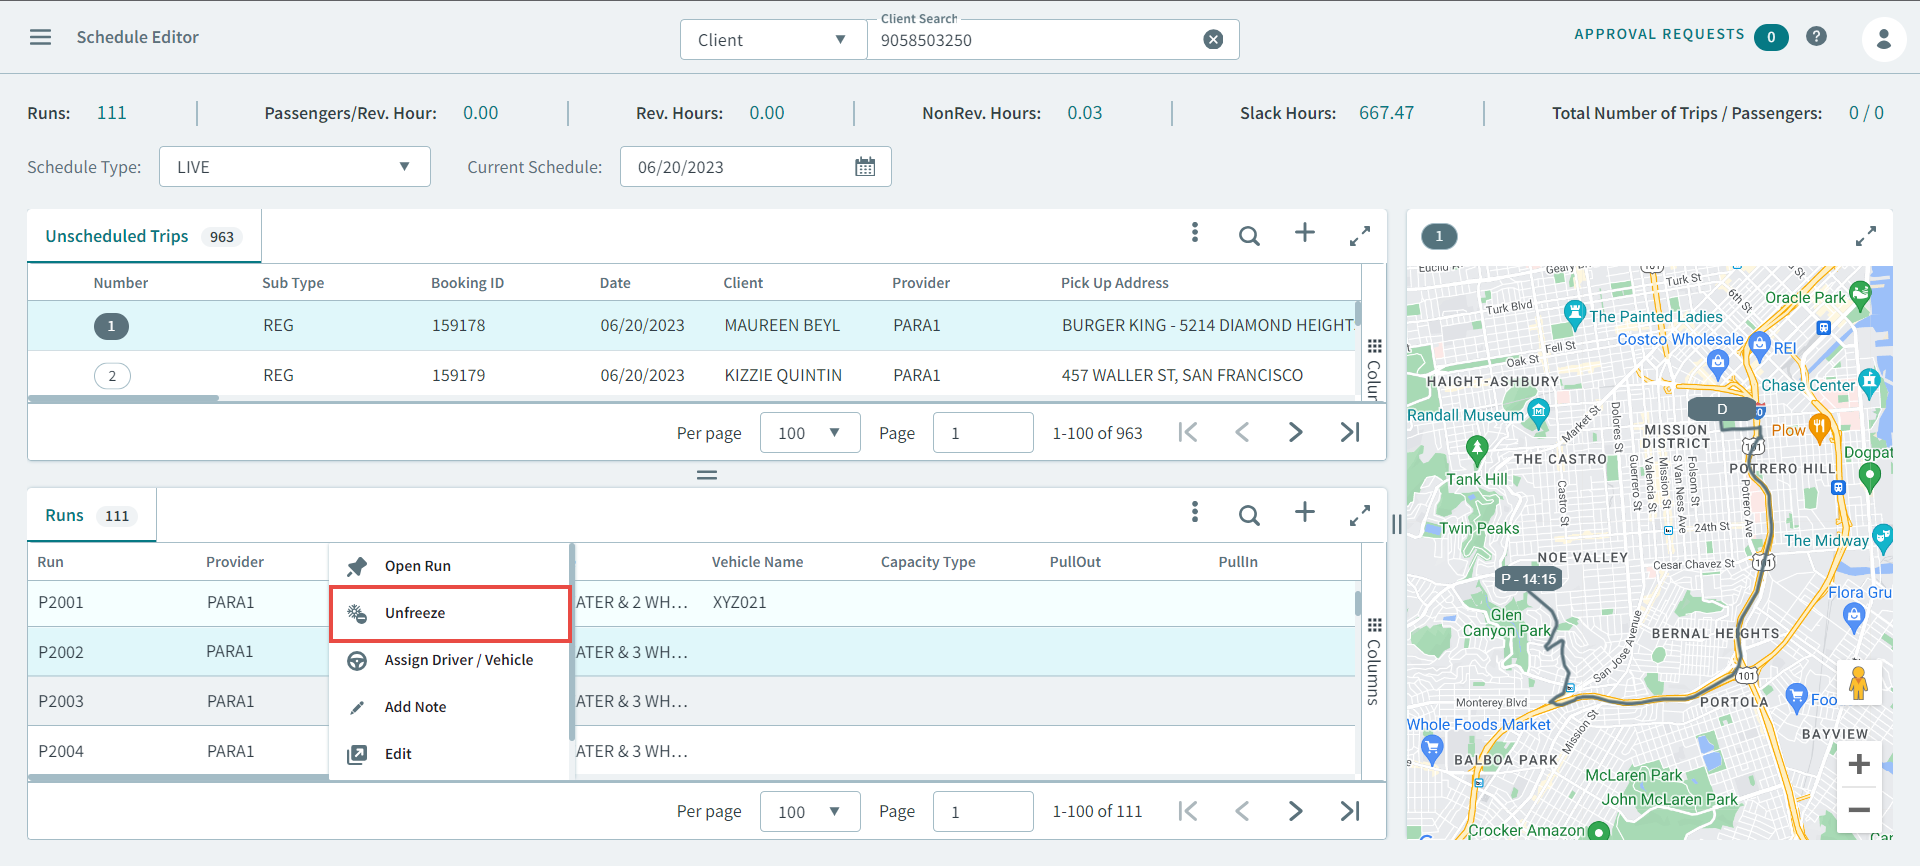Search within Unscheduled Trips panel

pyautogui.click(x=1249, y=236)
